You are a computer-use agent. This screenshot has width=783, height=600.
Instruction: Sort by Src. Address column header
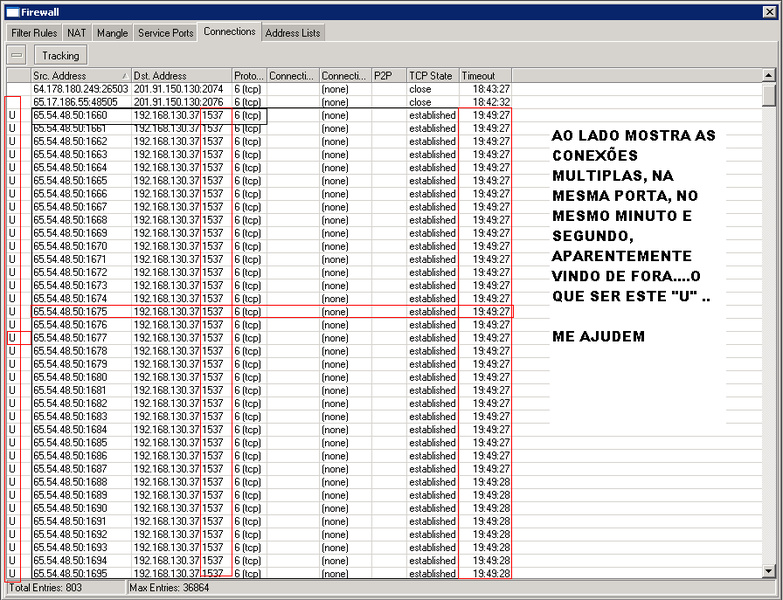point(80,76)
